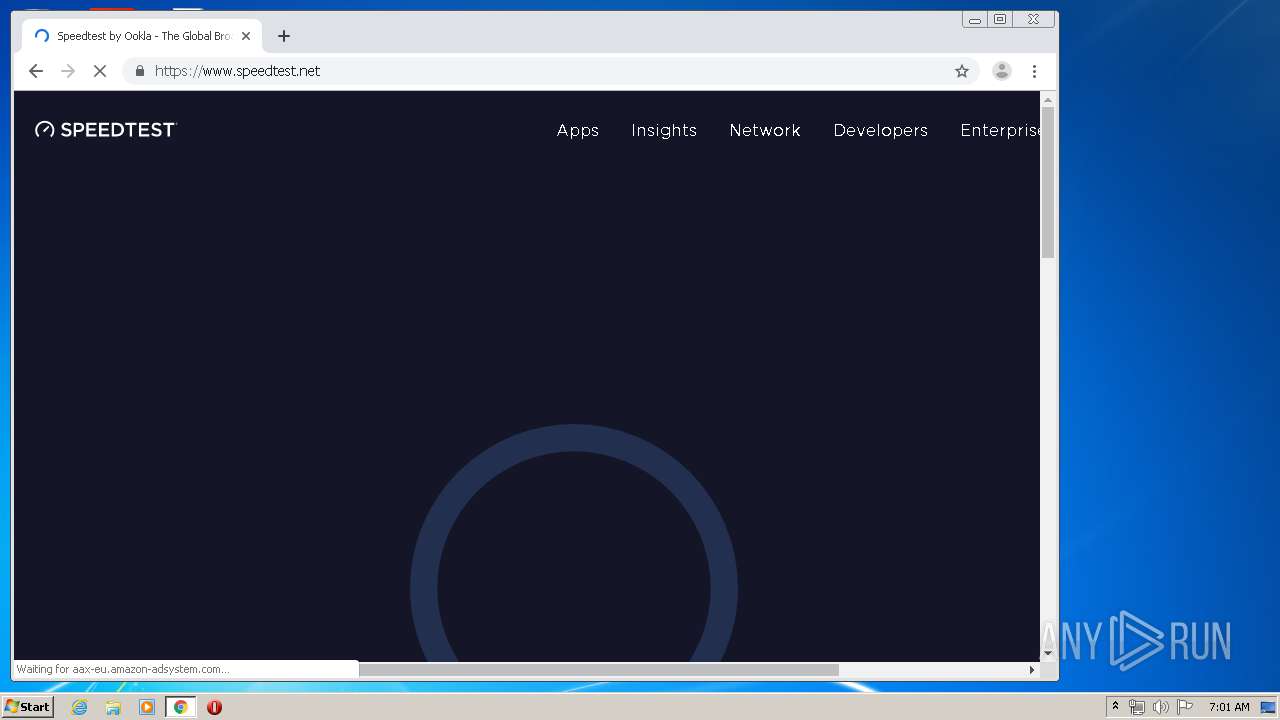Click the show desktop tray icon
This screenshot has width=1280, height=720.
[x=1269, y=707]
